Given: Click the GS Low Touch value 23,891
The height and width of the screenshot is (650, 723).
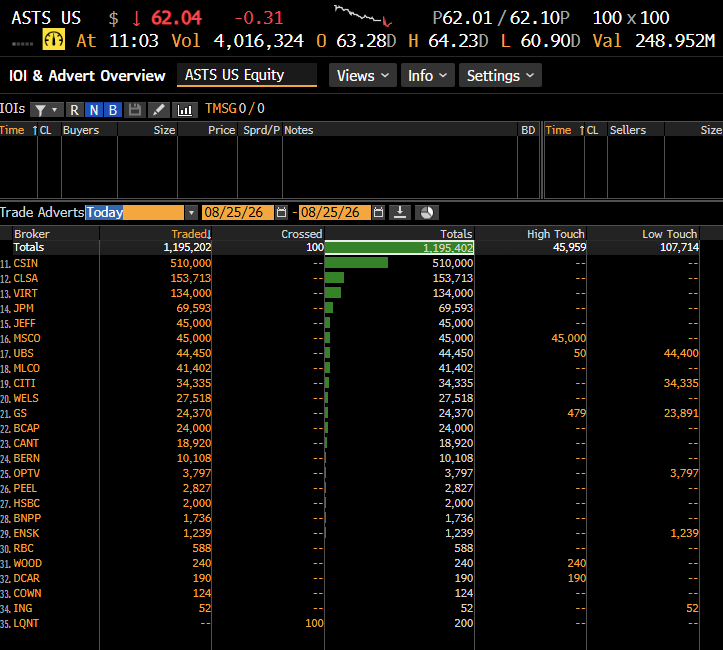Looking at the screenshot, I should pos(681,413).
